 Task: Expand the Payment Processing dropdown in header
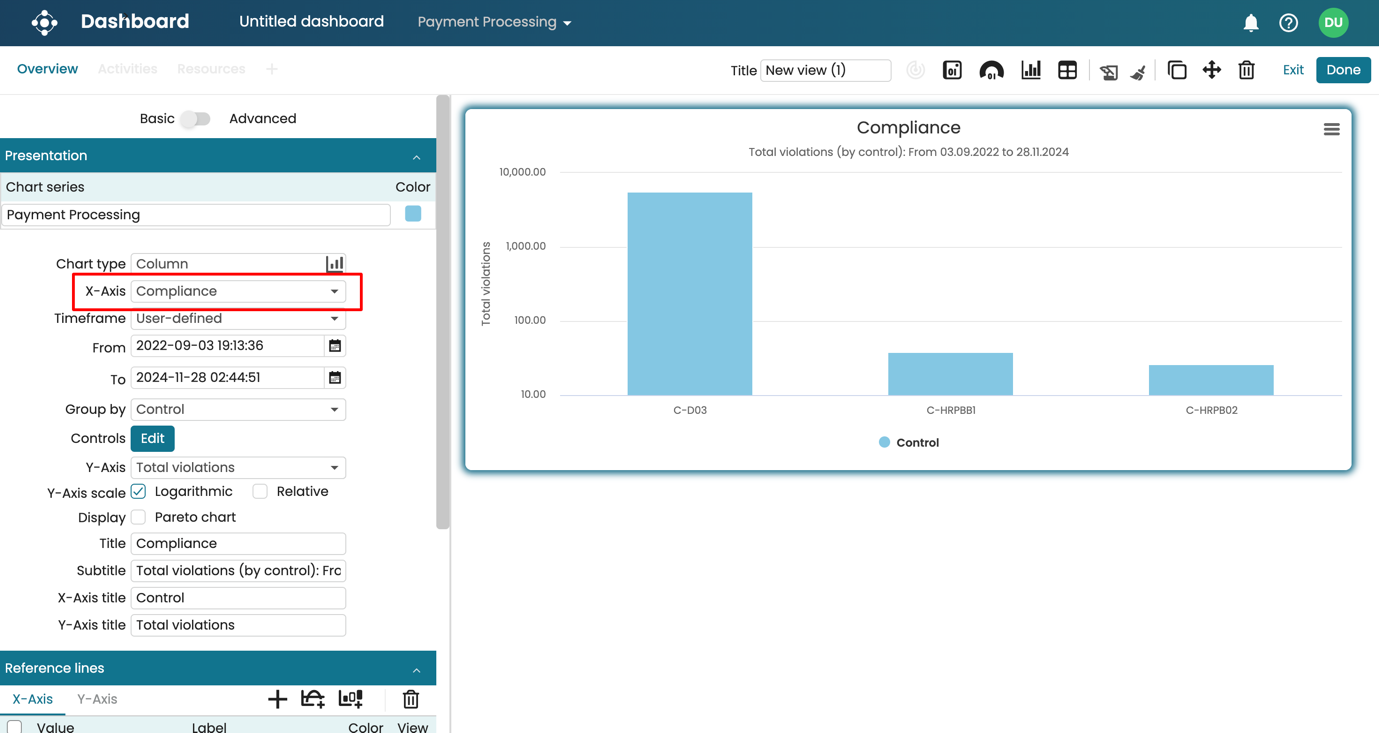click(x=494, y=22)
